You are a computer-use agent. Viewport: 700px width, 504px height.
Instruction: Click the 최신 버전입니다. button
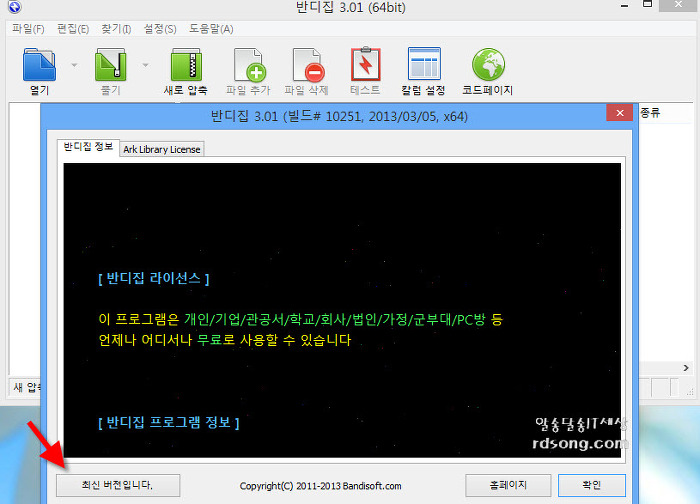pos(118,485)
